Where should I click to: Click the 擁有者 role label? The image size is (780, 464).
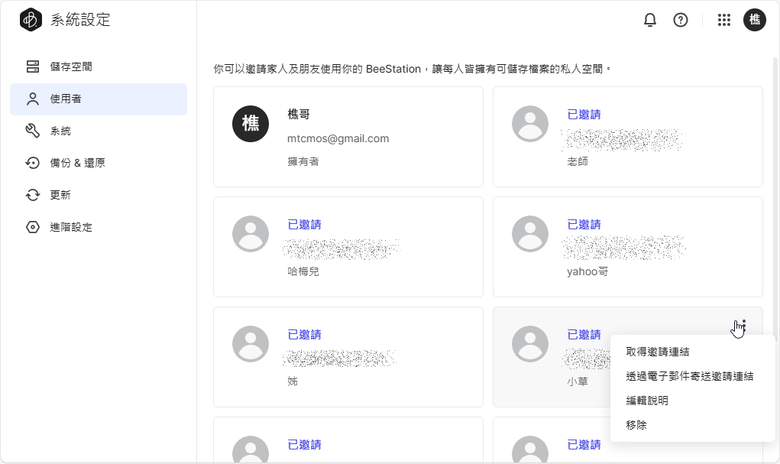(303, 161)
